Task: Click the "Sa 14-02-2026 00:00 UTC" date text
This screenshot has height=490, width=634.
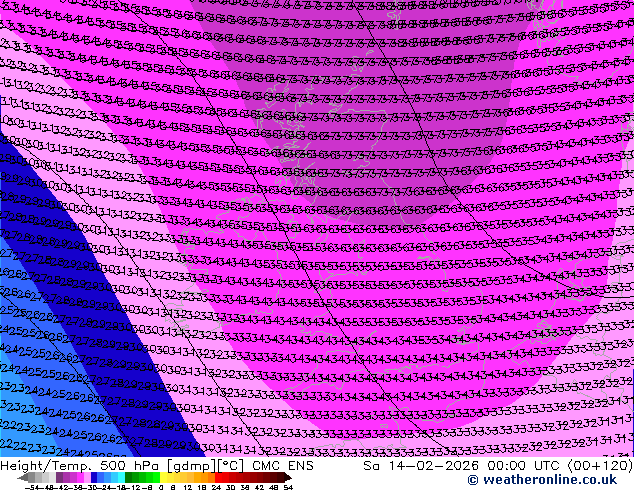Action: pos(463,466)
